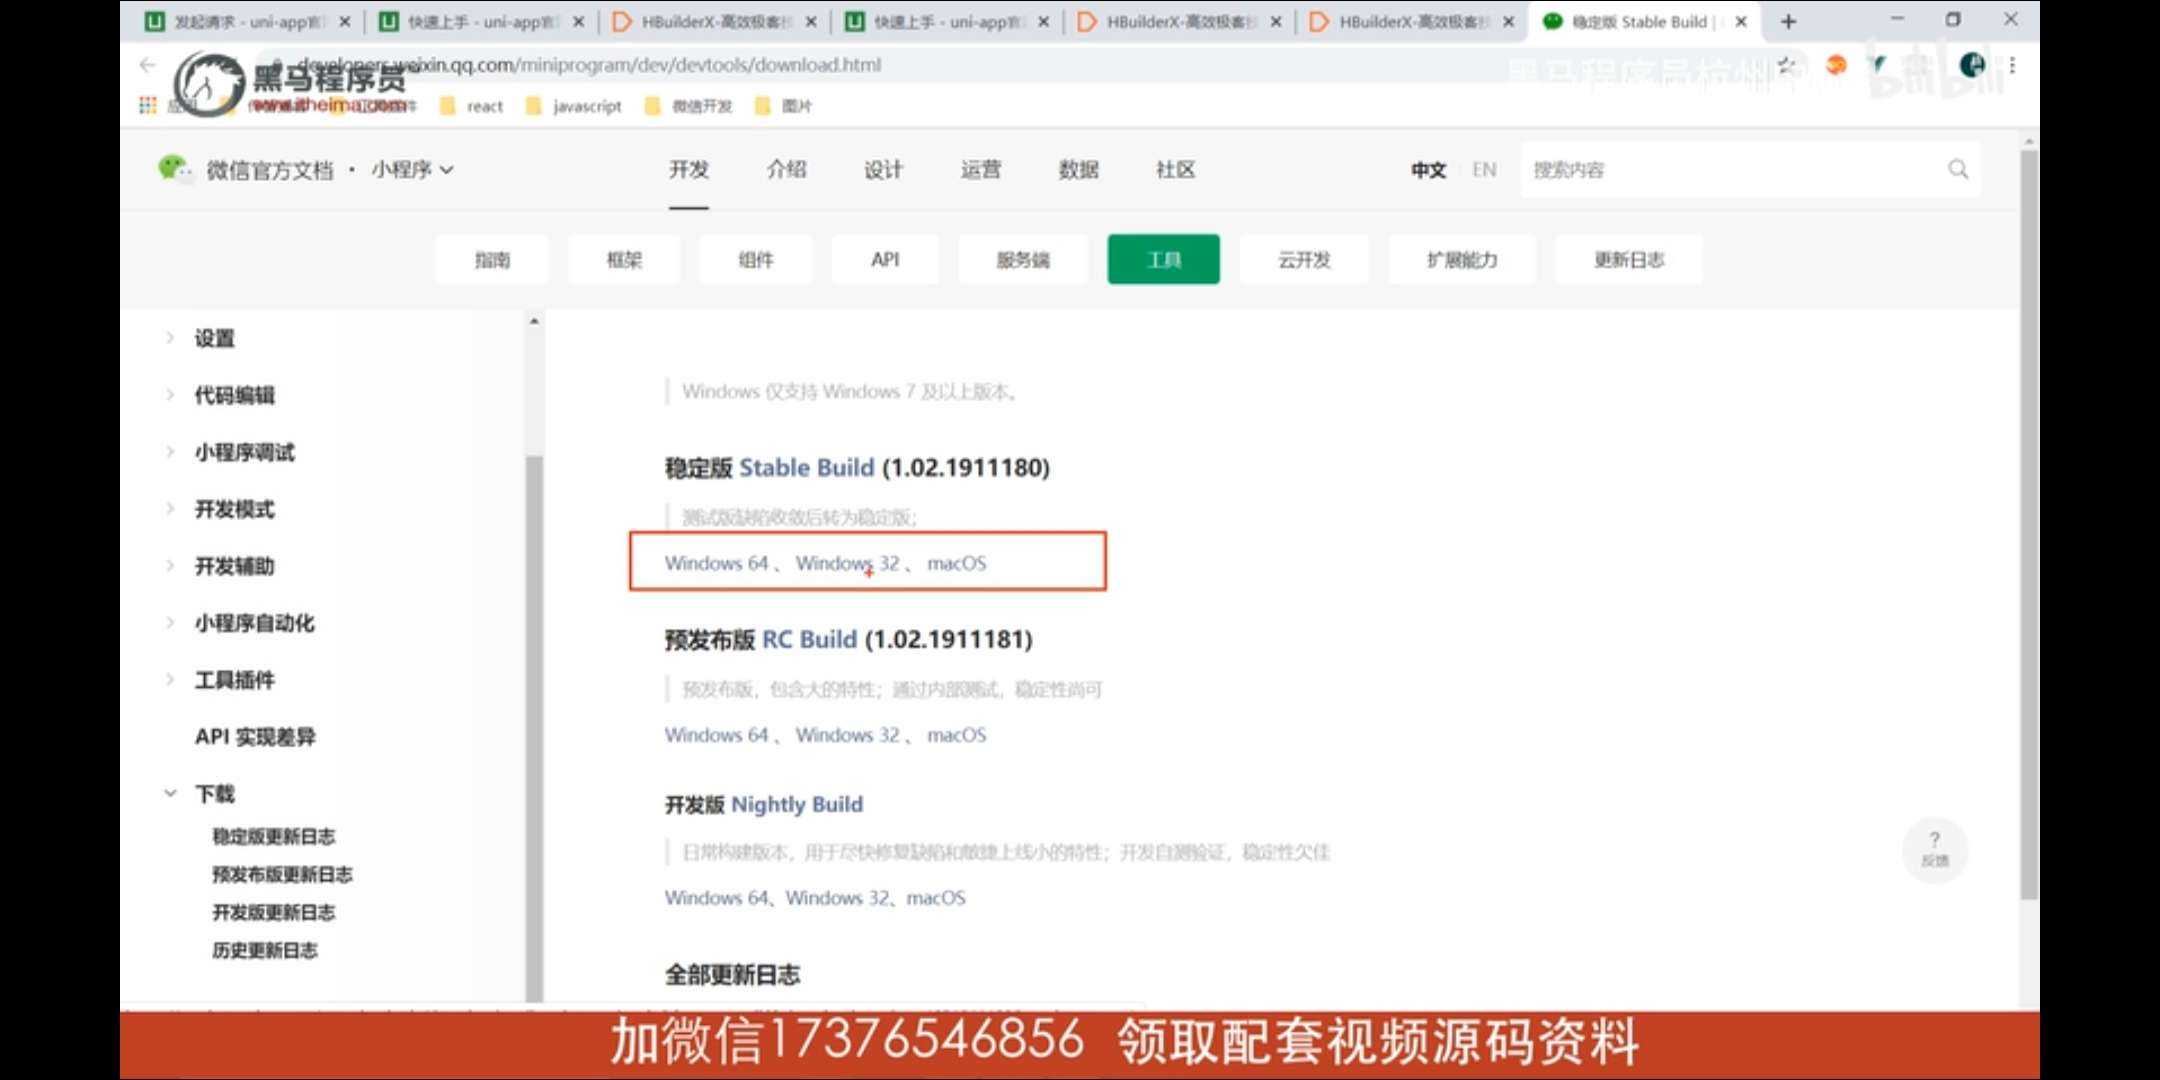Select the 框架 category button
The width and height of the screenshot is (2160, 1080).
pos(624,260)
